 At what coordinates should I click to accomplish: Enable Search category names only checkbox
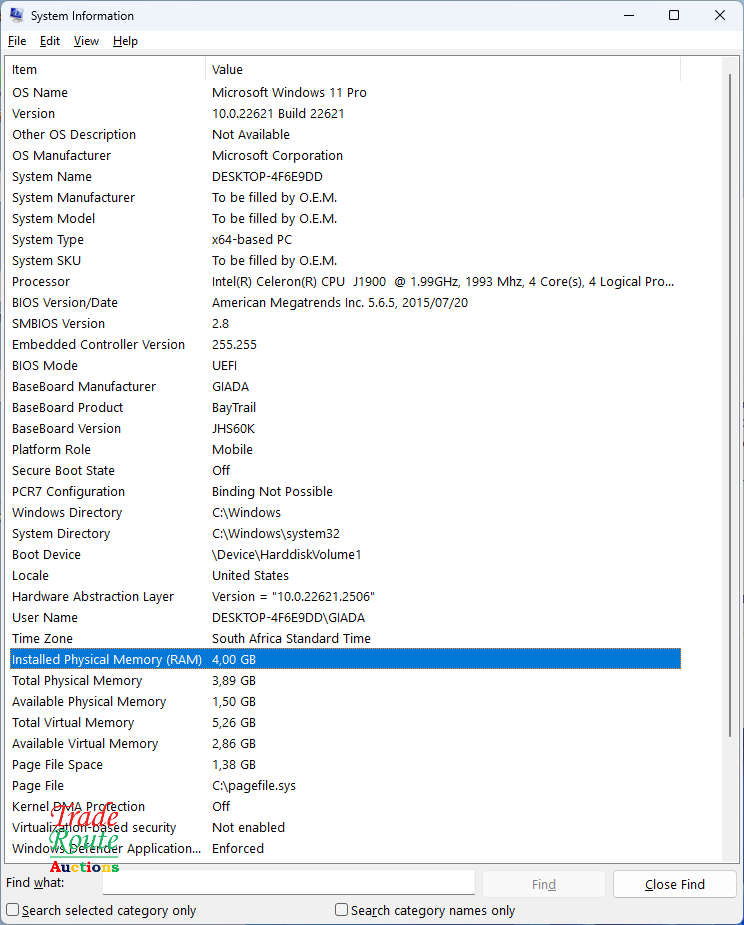[x=341, y=909]
